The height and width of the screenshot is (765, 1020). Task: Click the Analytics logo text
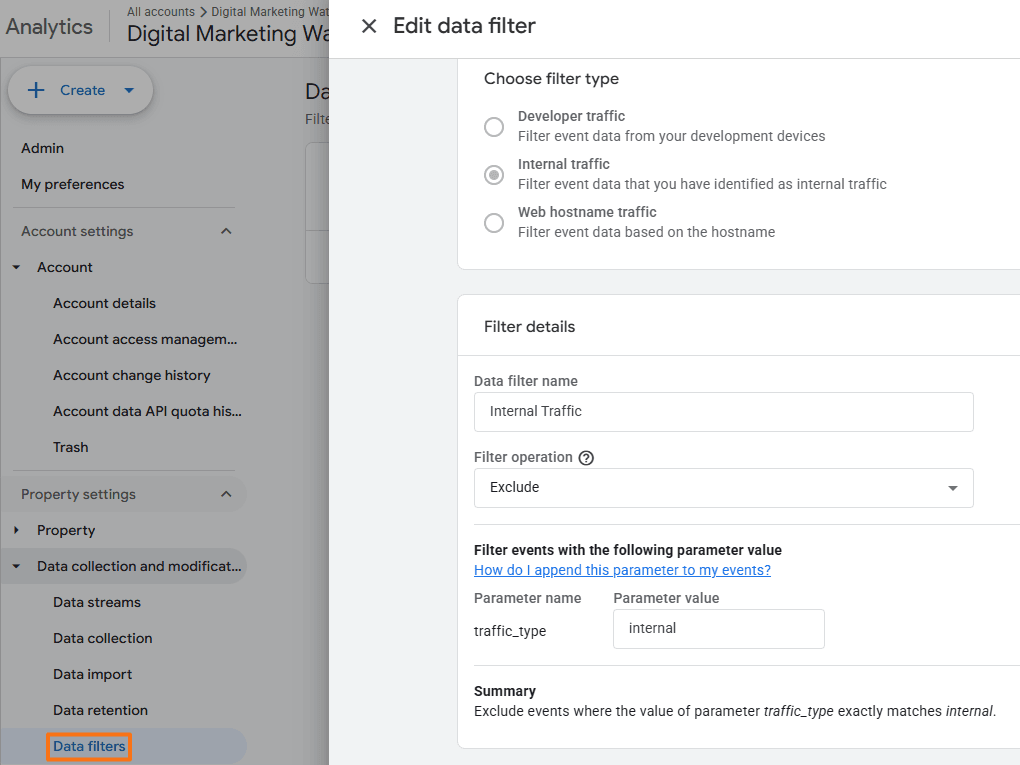(49, 27)
